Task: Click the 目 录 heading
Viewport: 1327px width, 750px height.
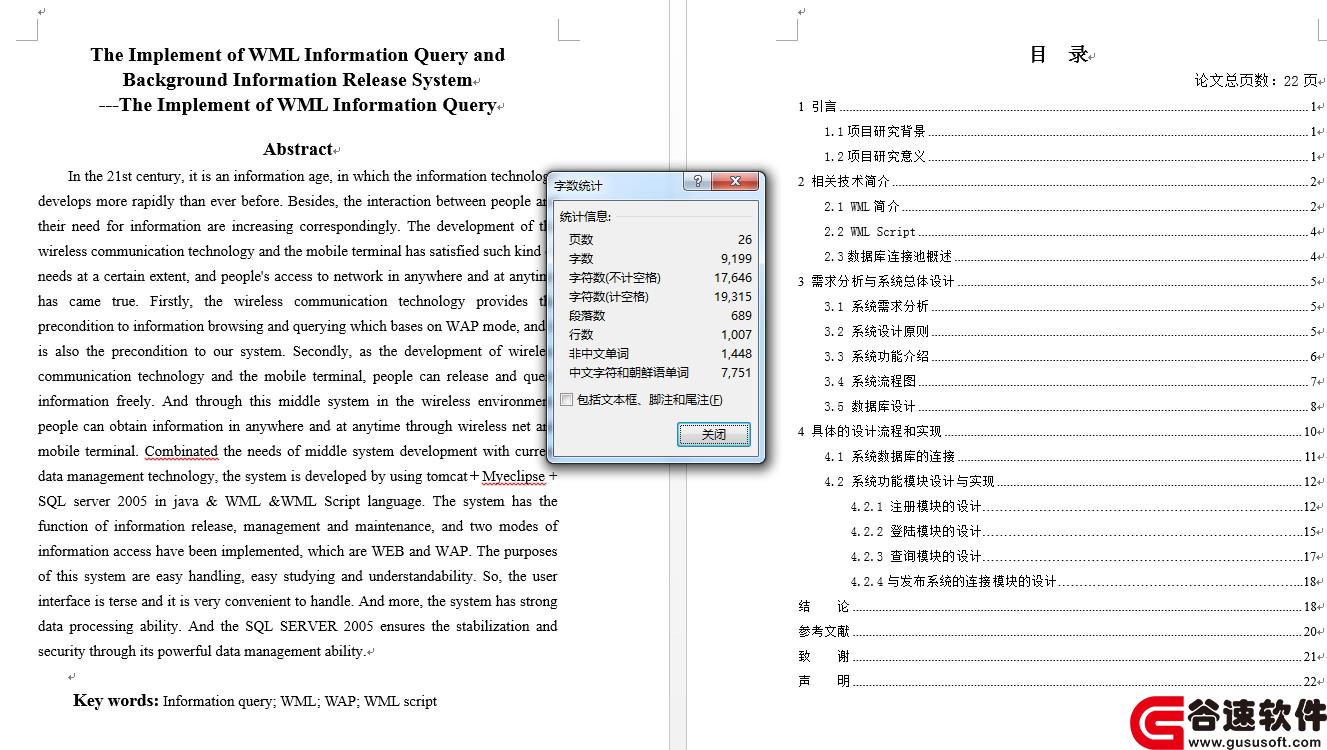Action: coord(1059,55)
